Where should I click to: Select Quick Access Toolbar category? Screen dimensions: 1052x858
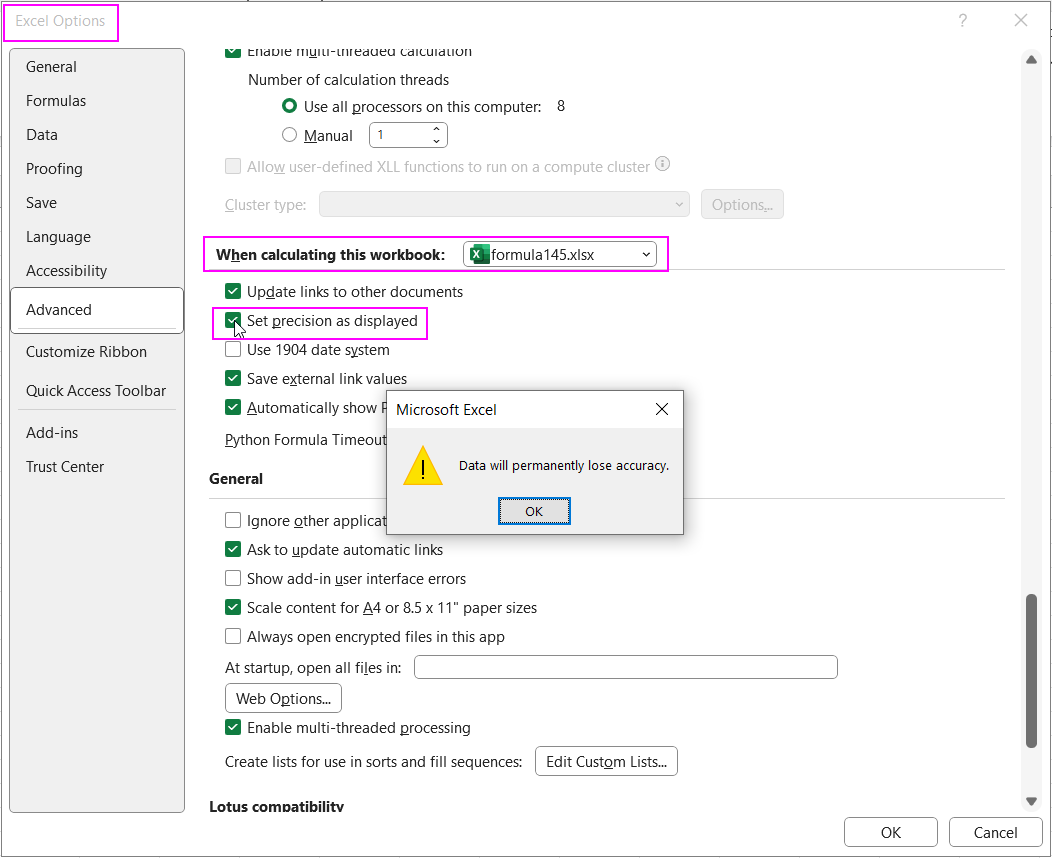pyautogui.click(x=96, y=391)
